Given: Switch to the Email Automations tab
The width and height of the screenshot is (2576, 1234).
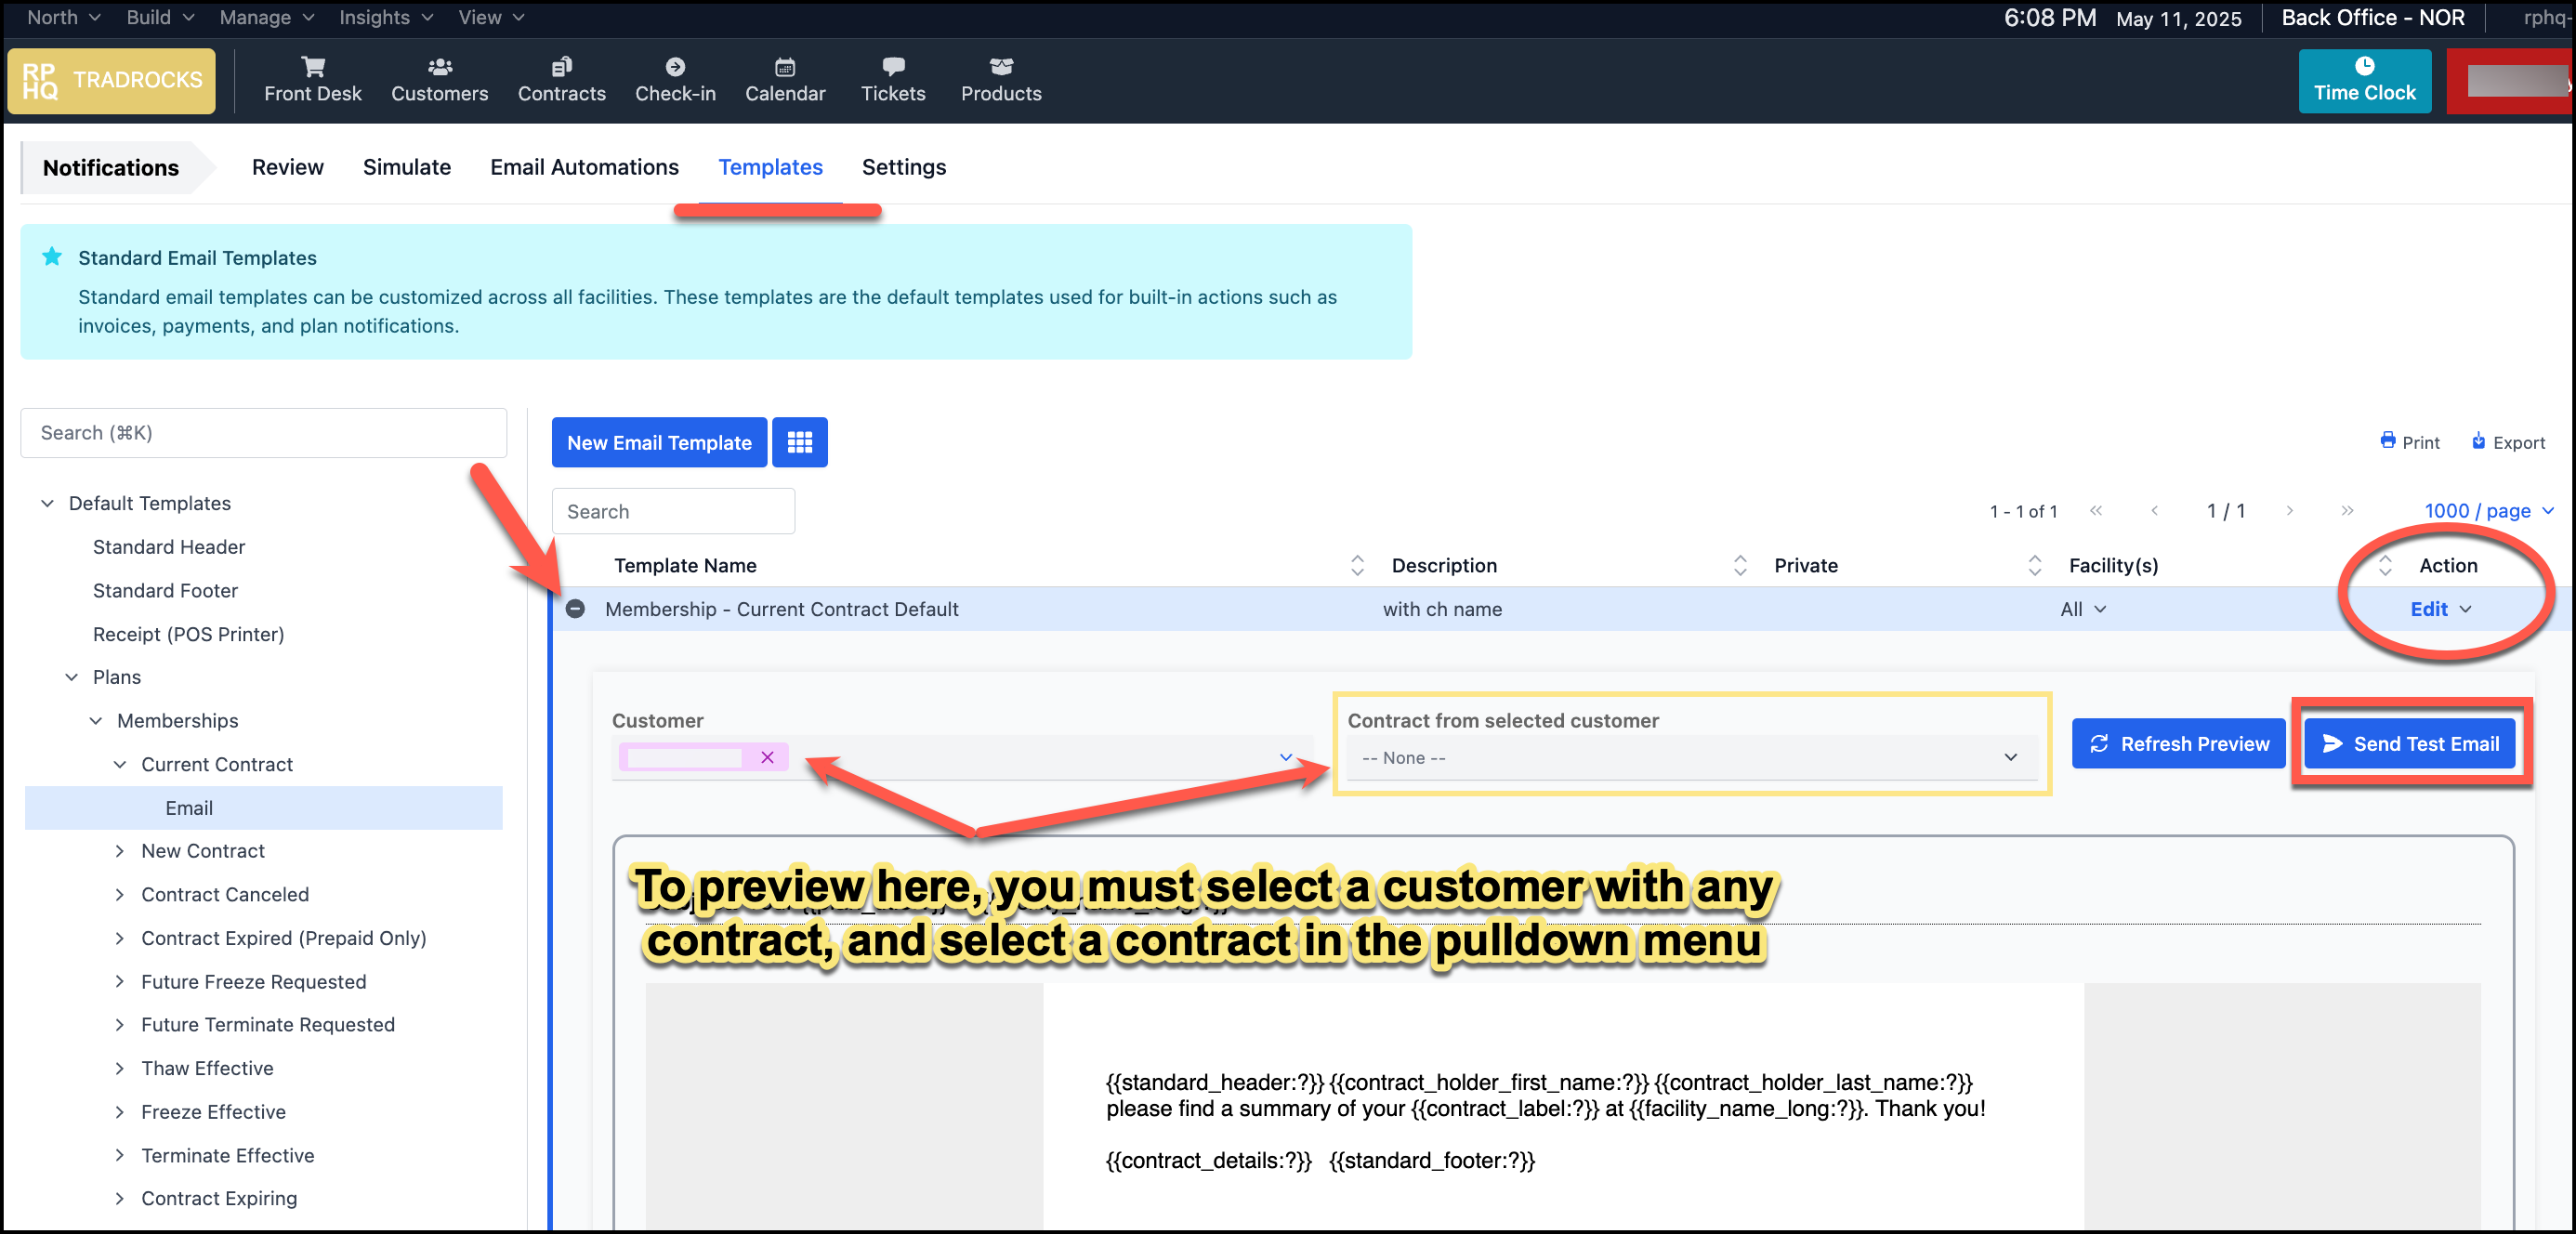Looking at the screenshot, I should 584,167.
